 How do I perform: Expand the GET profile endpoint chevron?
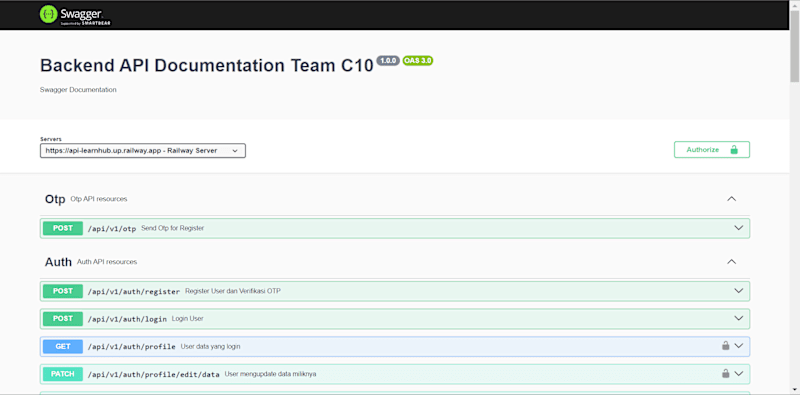[738, 346]
